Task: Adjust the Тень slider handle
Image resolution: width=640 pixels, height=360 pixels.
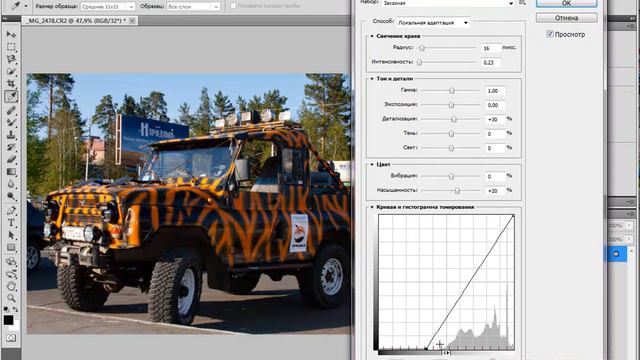Action: pos(451,134)
